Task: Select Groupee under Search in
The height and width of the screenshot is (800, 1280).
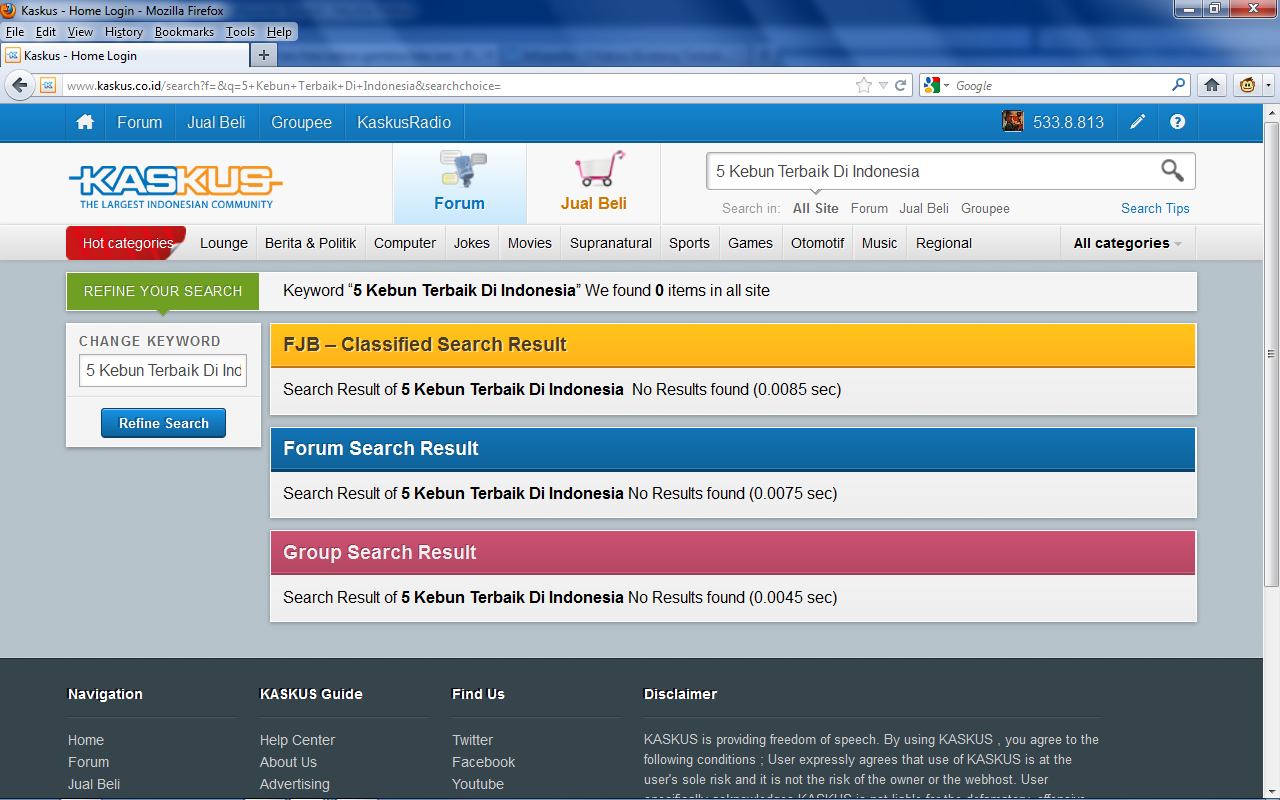Action: 985,208
